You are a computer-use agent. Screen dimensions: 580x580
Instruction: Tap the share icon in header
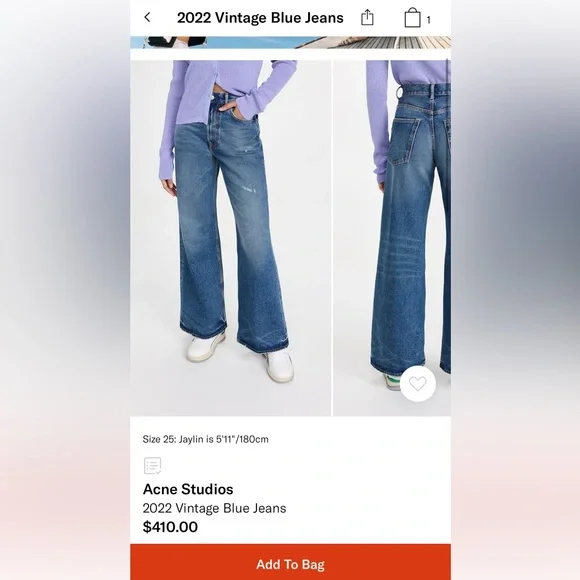pyautogui.click(x=367, y=18)
